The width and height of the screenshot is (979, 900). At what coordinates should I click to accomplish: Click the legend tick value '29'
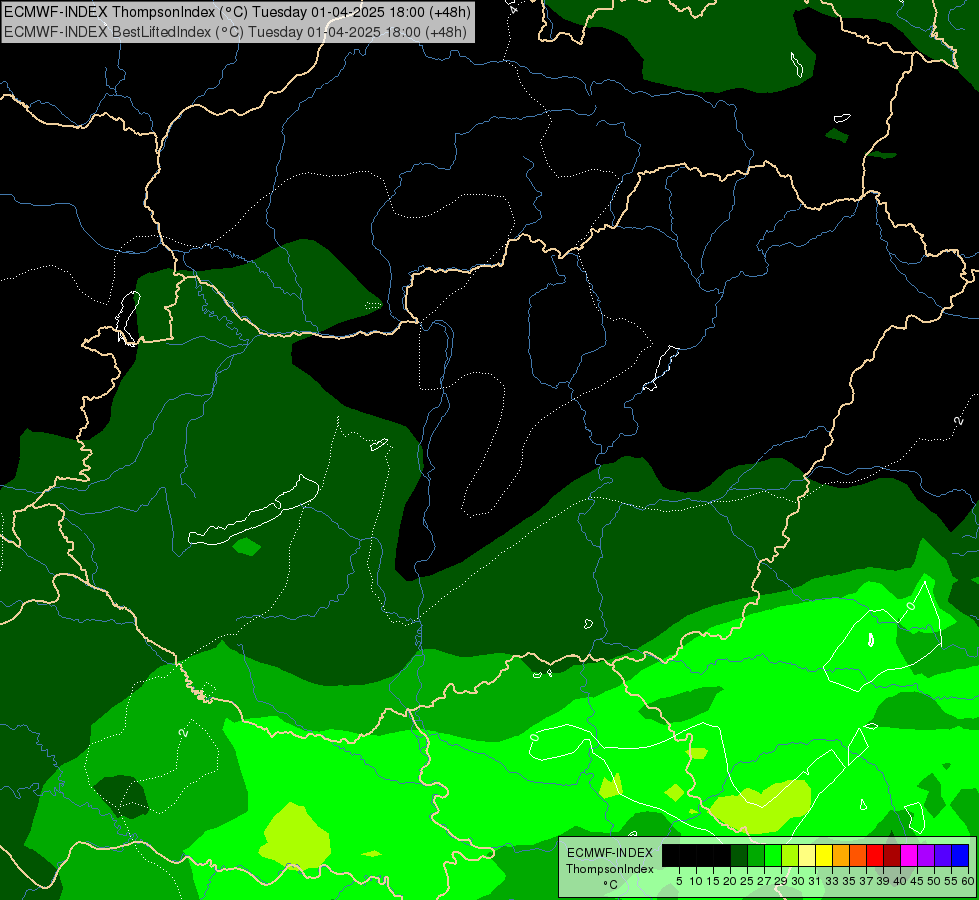[781, 881]
